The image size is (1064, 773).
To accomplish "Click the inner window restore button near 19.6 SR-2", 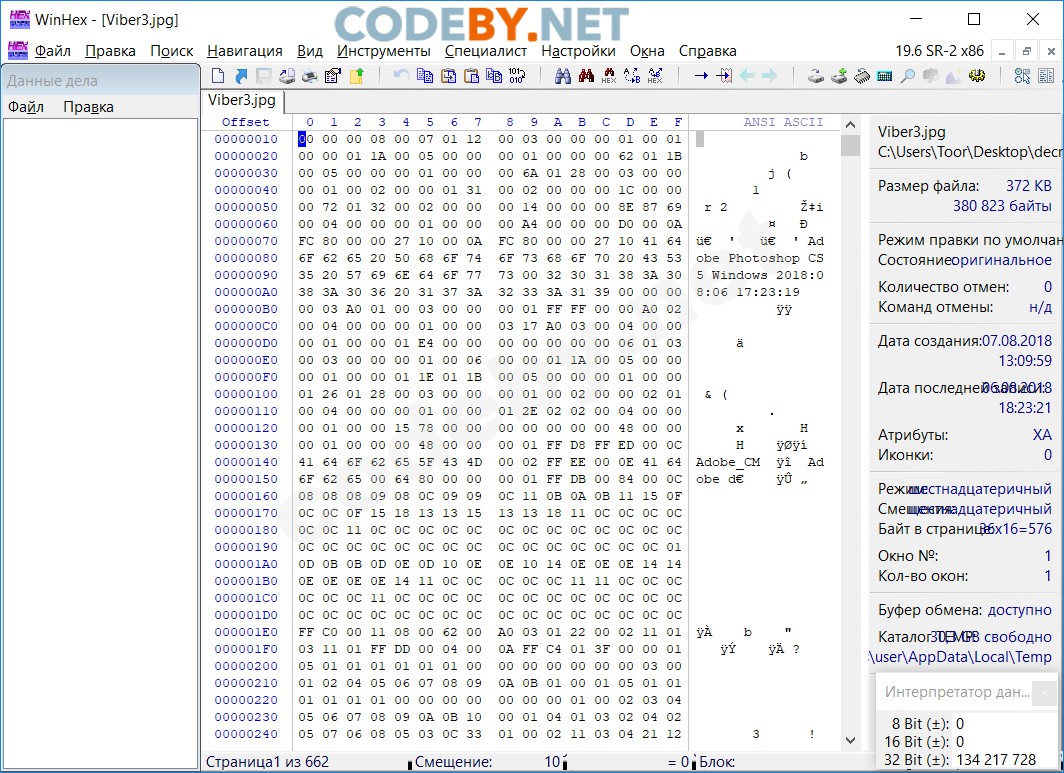I will point(1027,52).
